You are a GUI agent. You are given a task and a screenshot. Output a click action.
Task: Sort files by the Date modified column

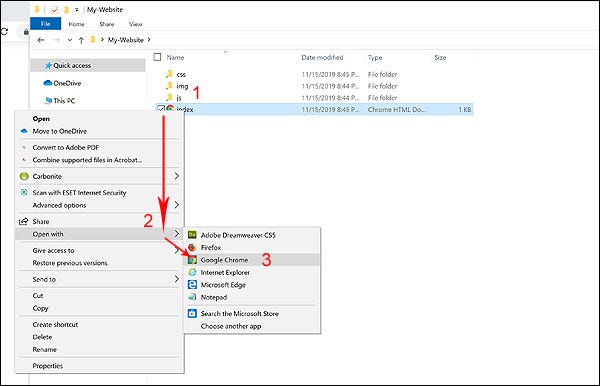(322, 57)
